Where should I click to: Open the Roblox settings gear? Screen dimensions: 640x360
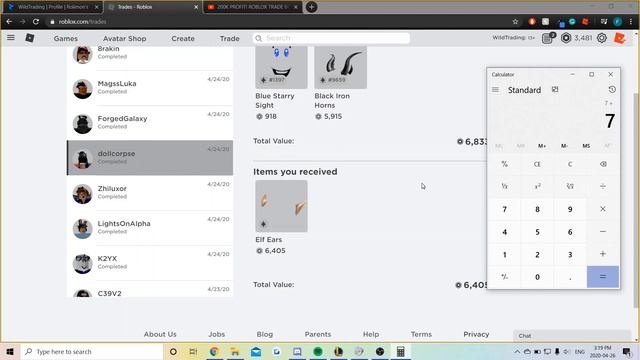[602, 38]
